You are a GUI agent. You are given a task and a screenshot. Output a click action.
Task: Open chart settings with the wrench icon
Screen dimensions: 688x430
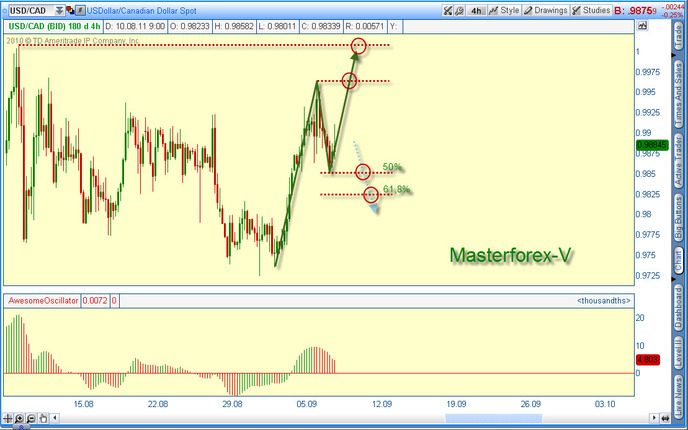pyautogui.click(x=459, y=11)
